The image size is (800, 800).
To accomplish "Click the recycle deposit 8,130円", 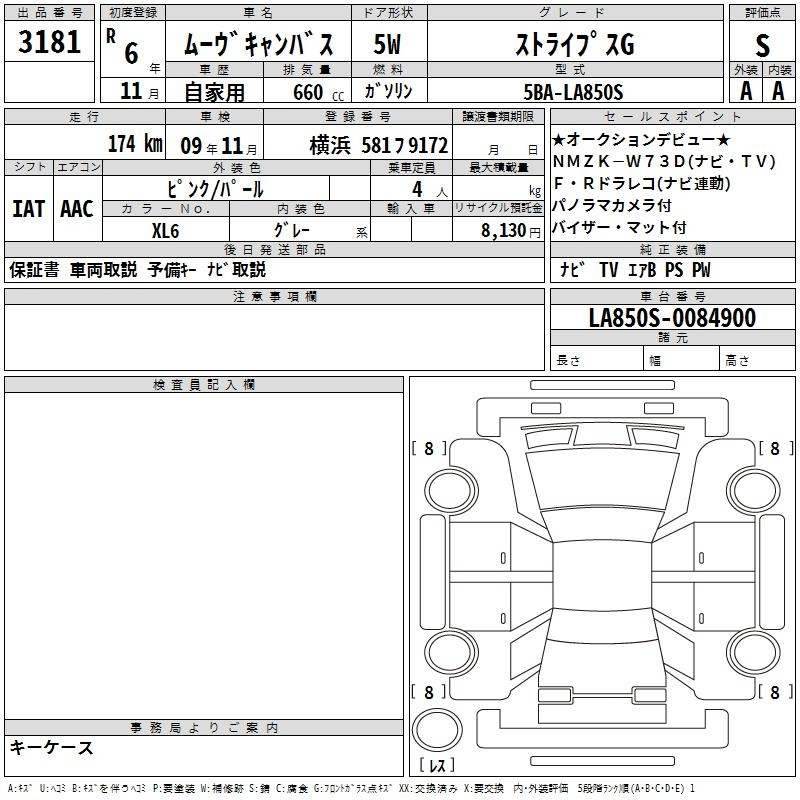I will click(511, 231).
